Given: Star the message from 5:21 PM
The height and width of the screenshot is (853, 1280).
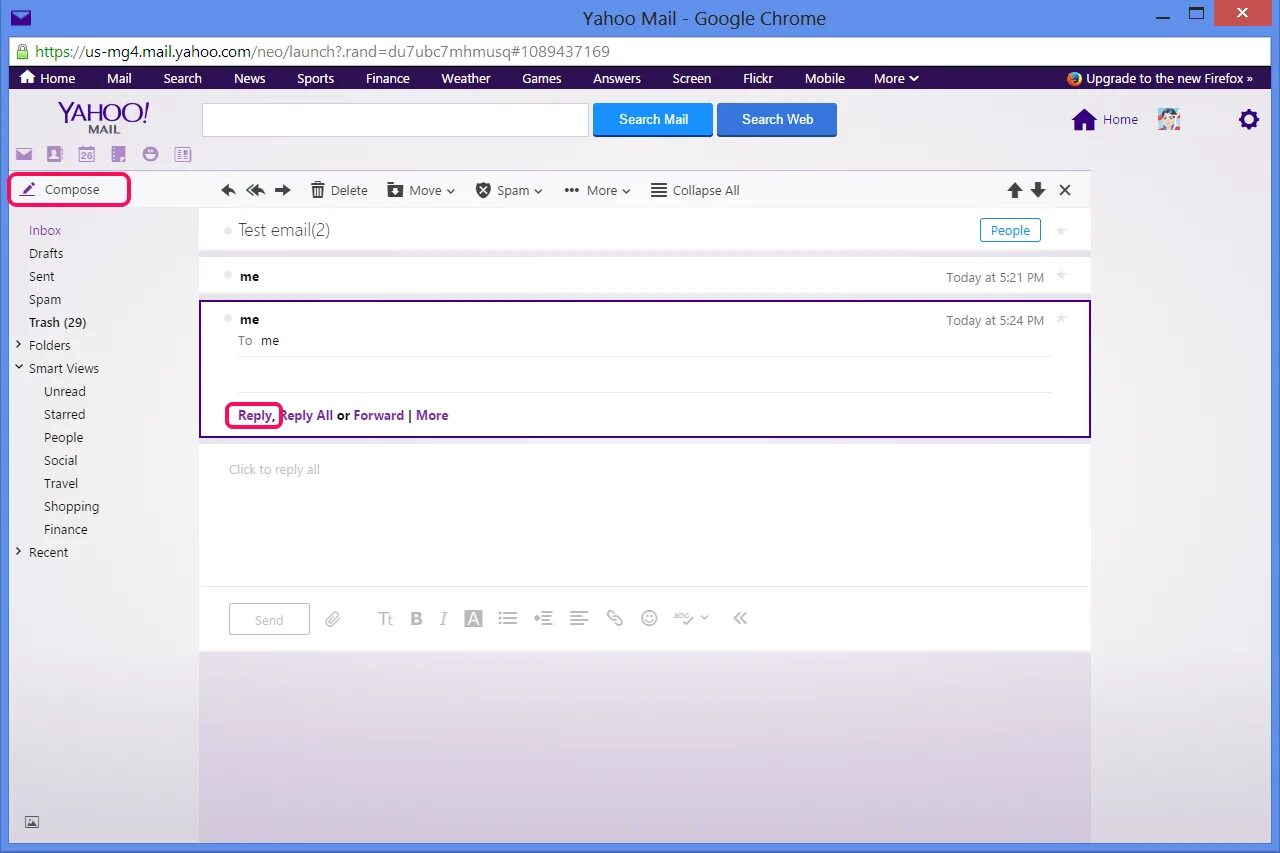Looking at the screenshot, I should tap(1061, 275).
